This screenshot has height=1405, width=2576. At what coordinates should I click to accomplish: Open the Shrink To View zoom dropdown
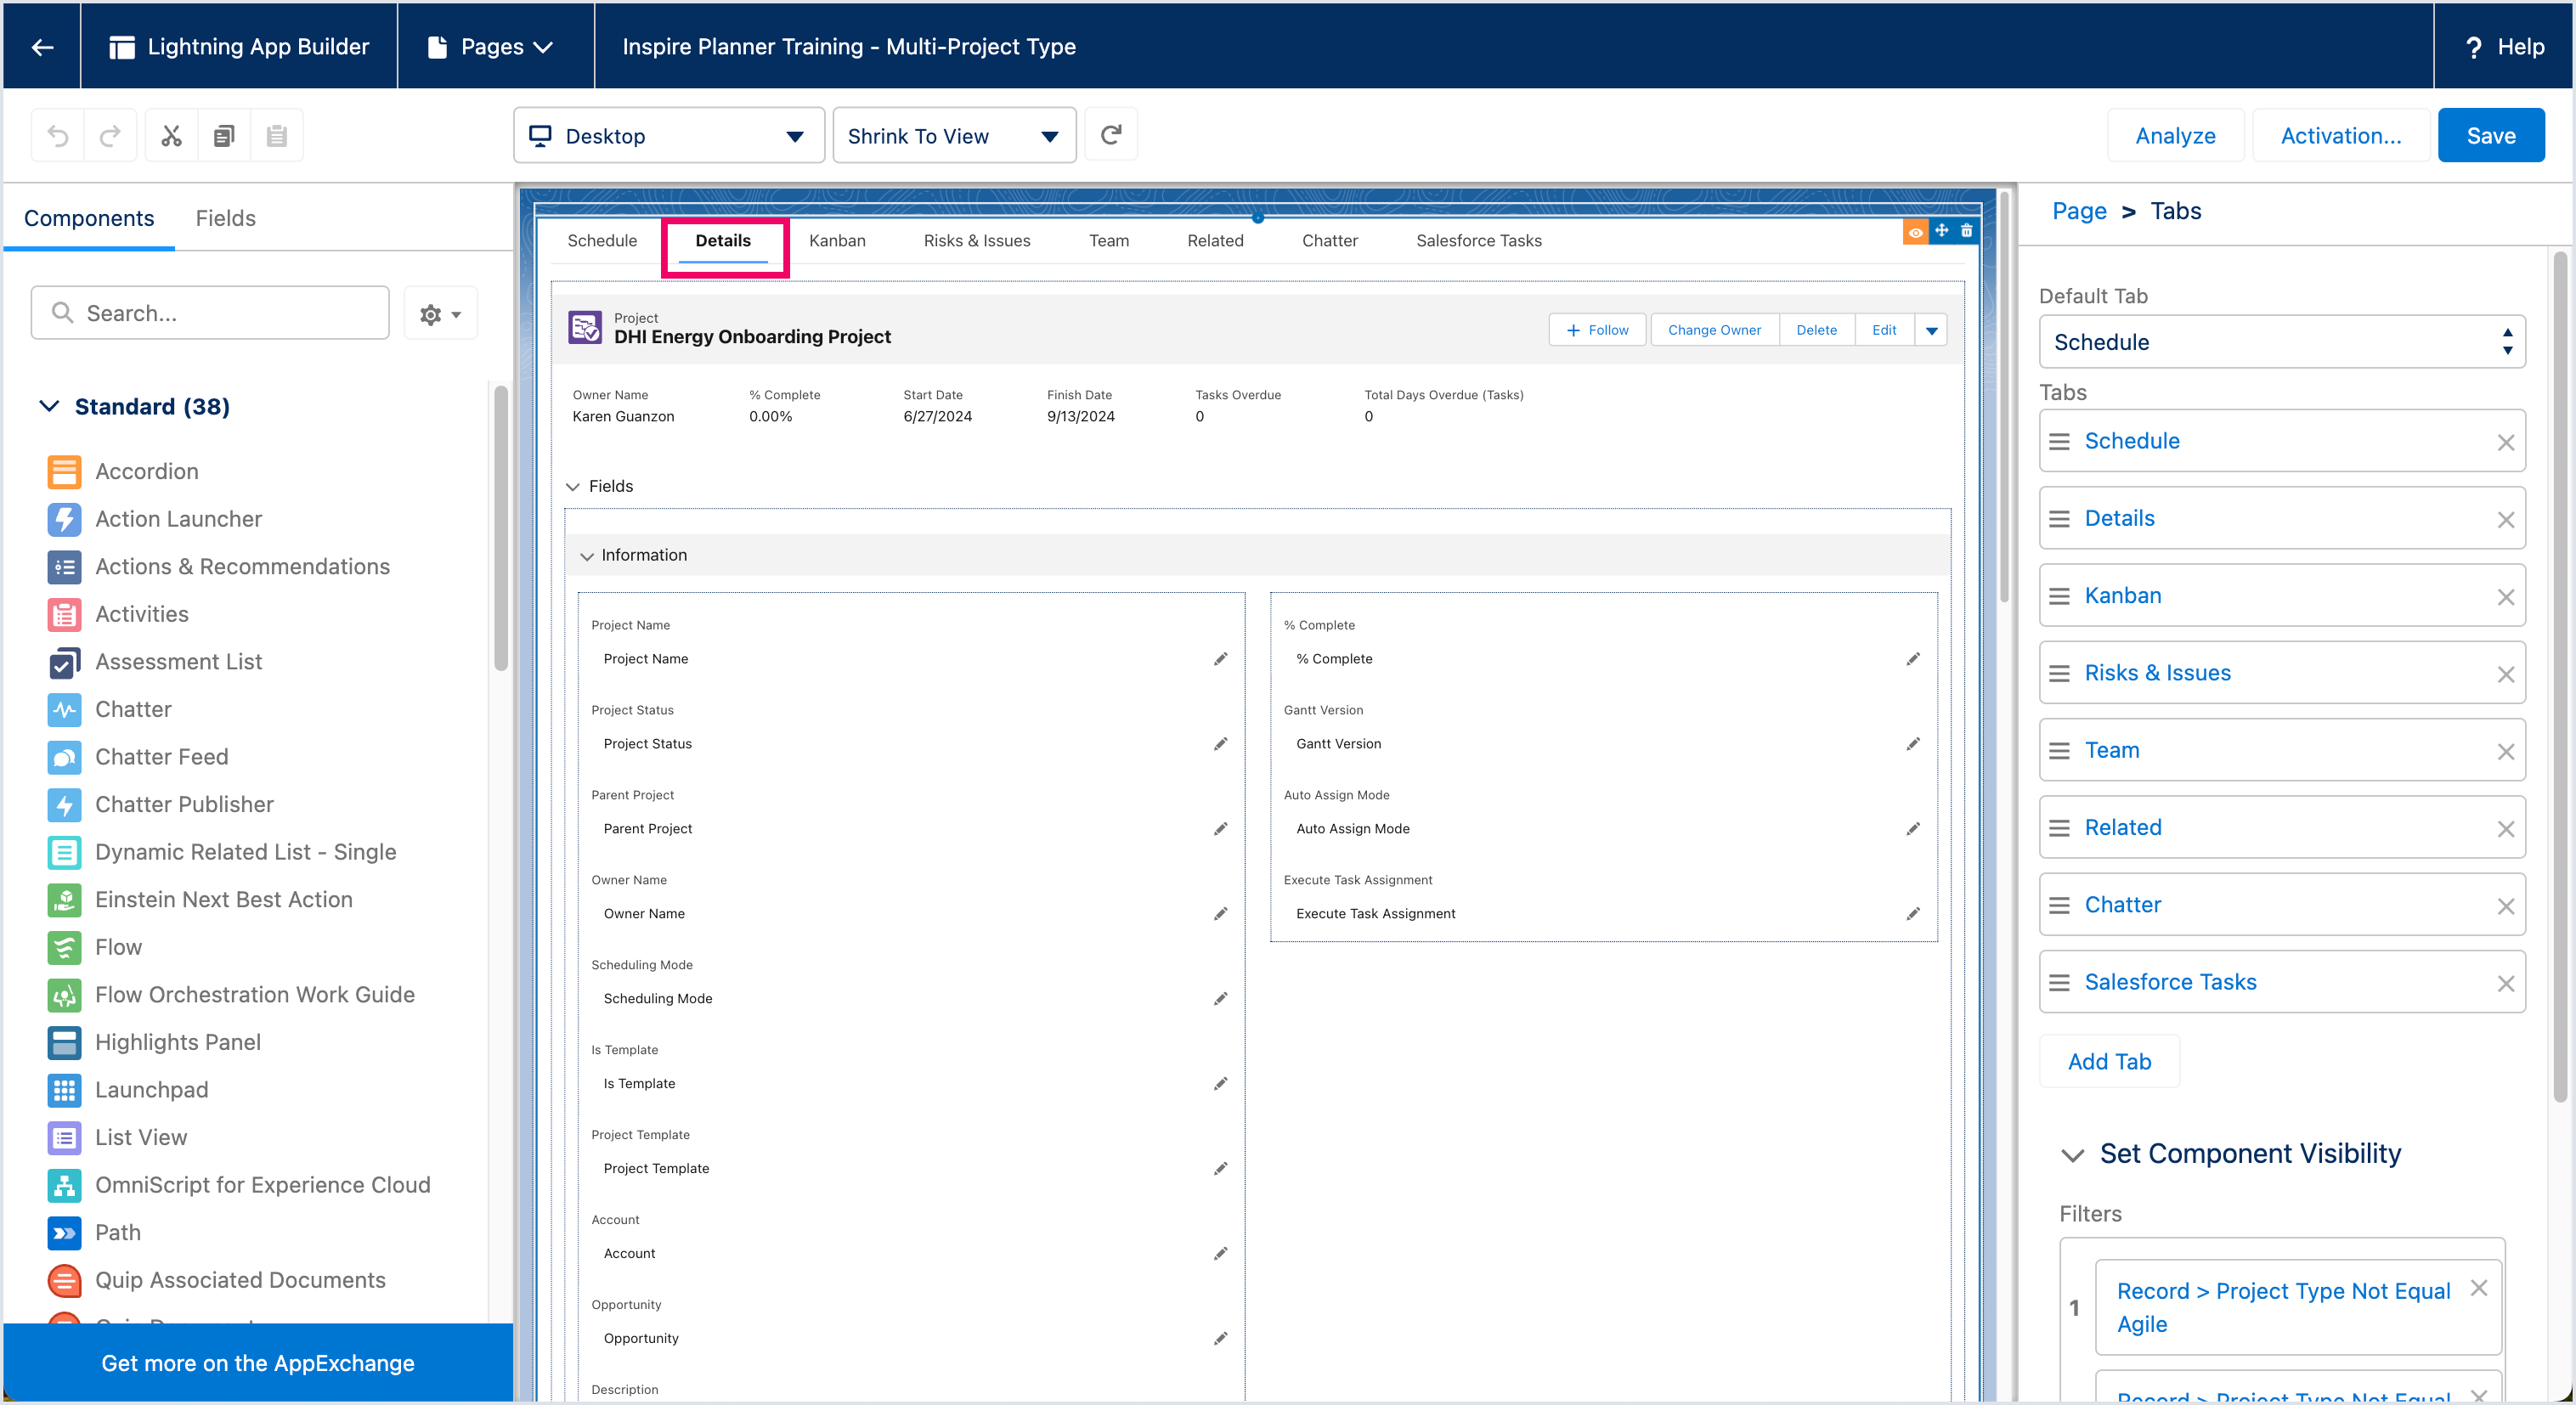pos(954,135)
